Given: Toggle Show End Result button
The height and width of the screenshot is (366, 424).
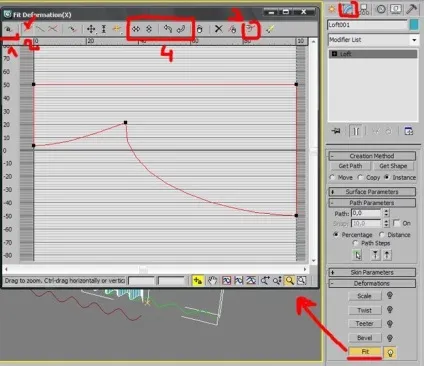Looking at the screenshot, I should (356, 131).
